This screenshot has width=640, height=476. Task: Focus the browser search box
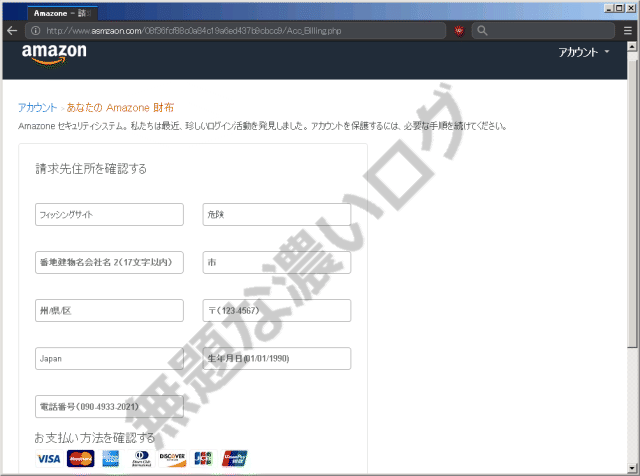[x=543, y=31]
